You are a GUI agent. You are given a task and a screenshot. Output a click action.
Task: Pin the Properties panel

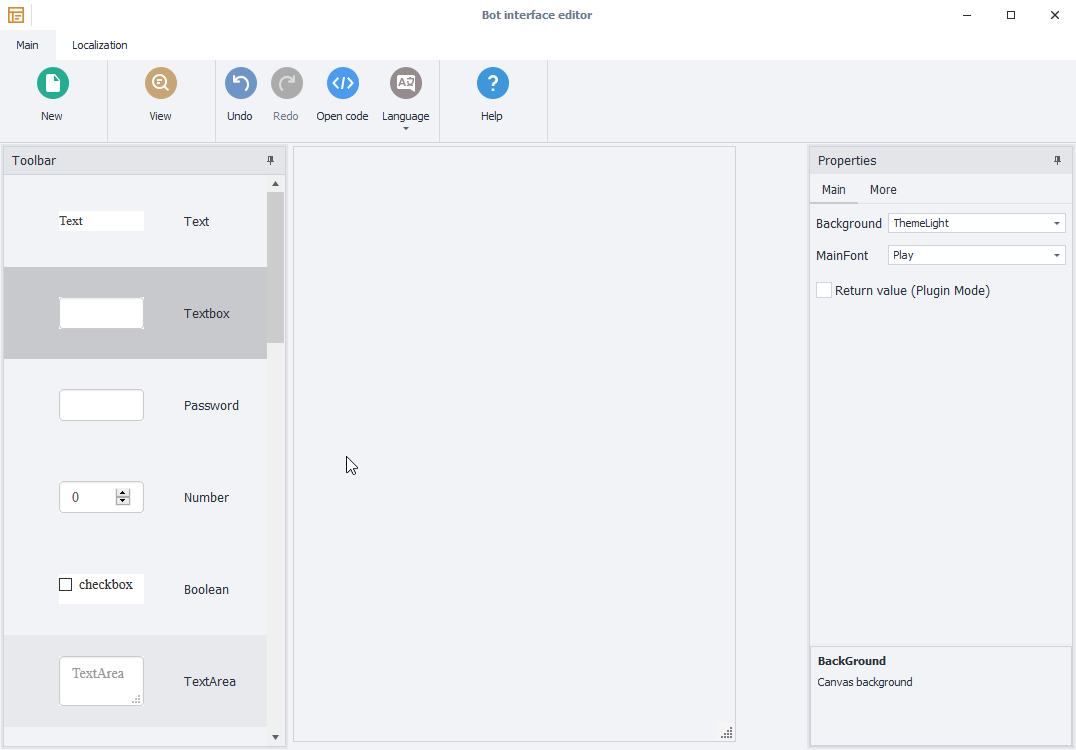point(1057,161)
